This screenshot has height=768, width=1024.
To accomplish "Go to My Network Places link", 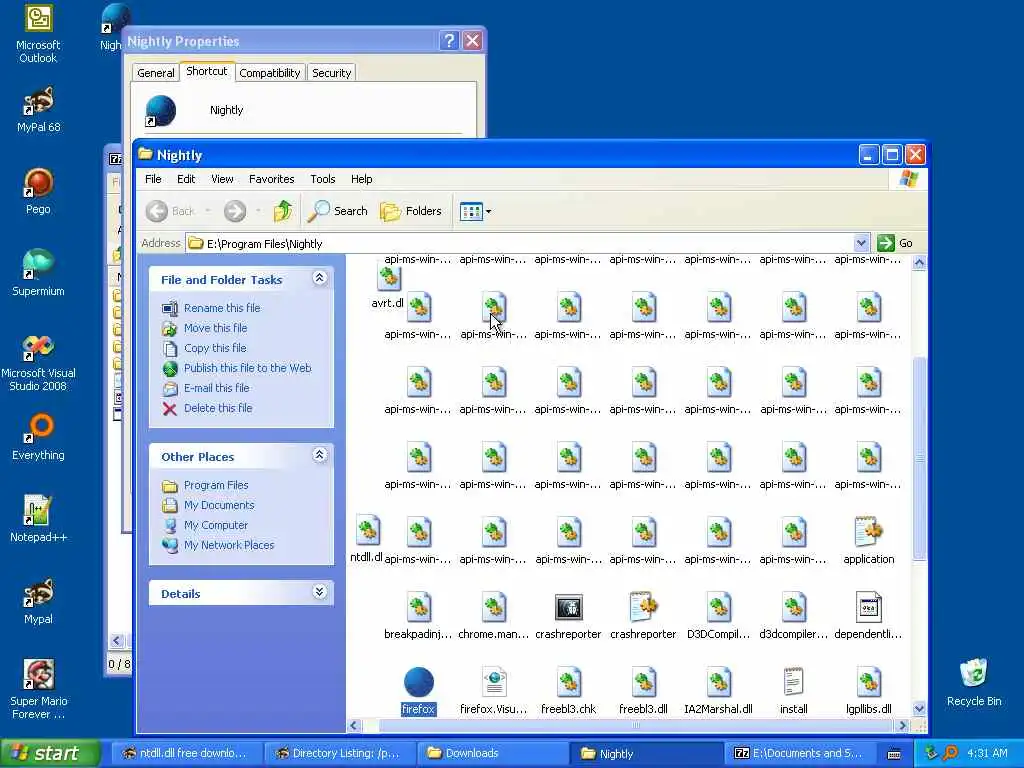I will [229, 545].
